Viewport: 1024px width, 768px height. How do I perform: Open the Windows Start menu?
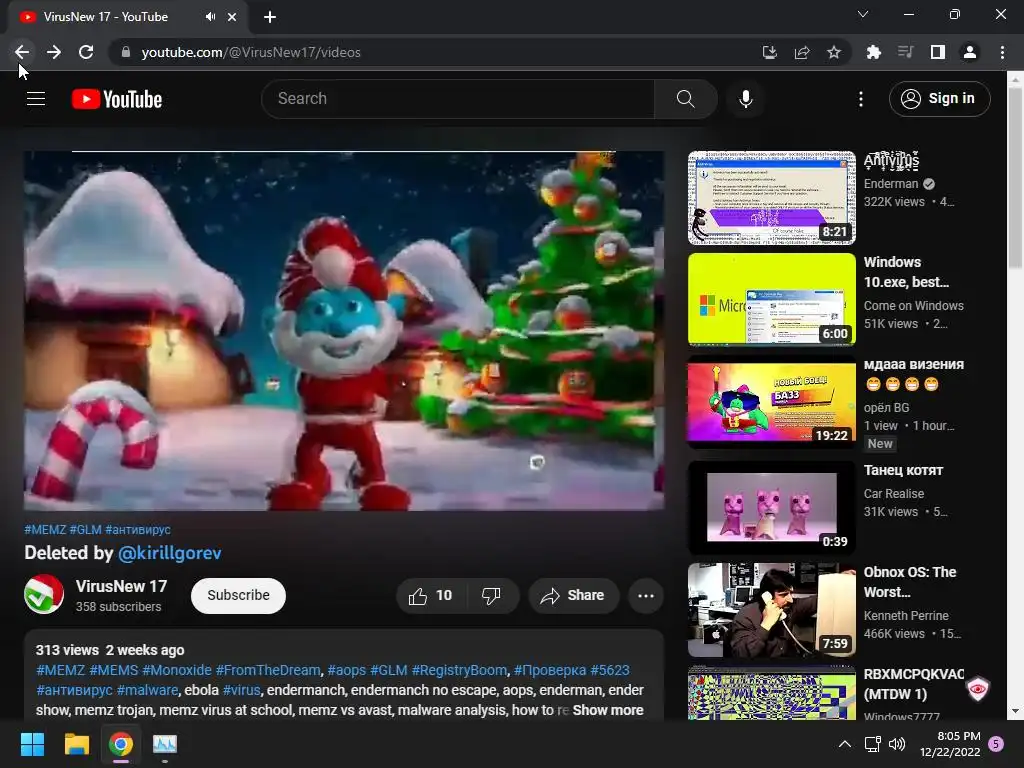click(32, 744)
